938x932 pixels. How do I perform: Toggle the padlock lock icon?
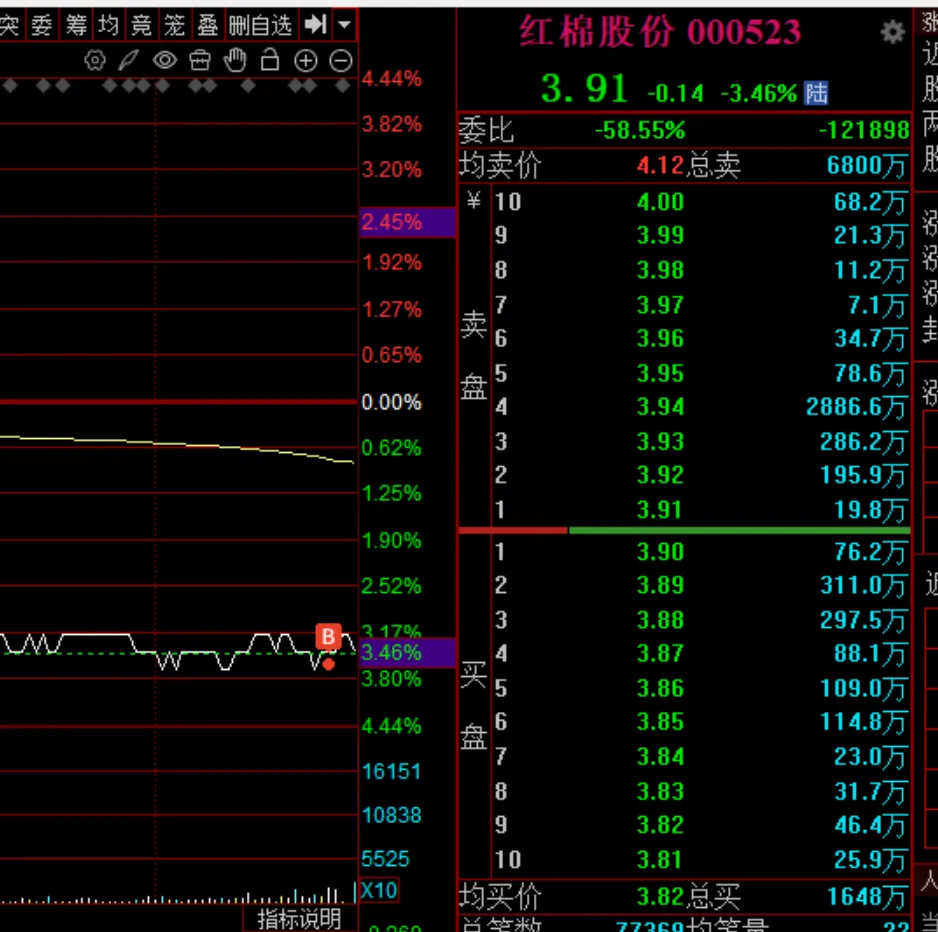[x=270, y=61]
